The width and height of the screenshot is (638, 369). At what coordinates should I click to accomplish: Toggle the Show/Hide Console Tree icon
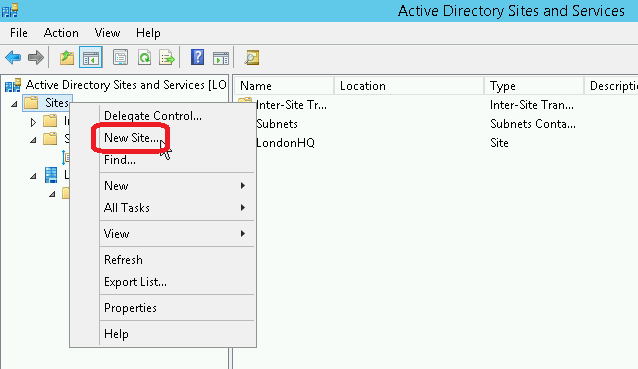pyautogui.click(x=91, y=57)
